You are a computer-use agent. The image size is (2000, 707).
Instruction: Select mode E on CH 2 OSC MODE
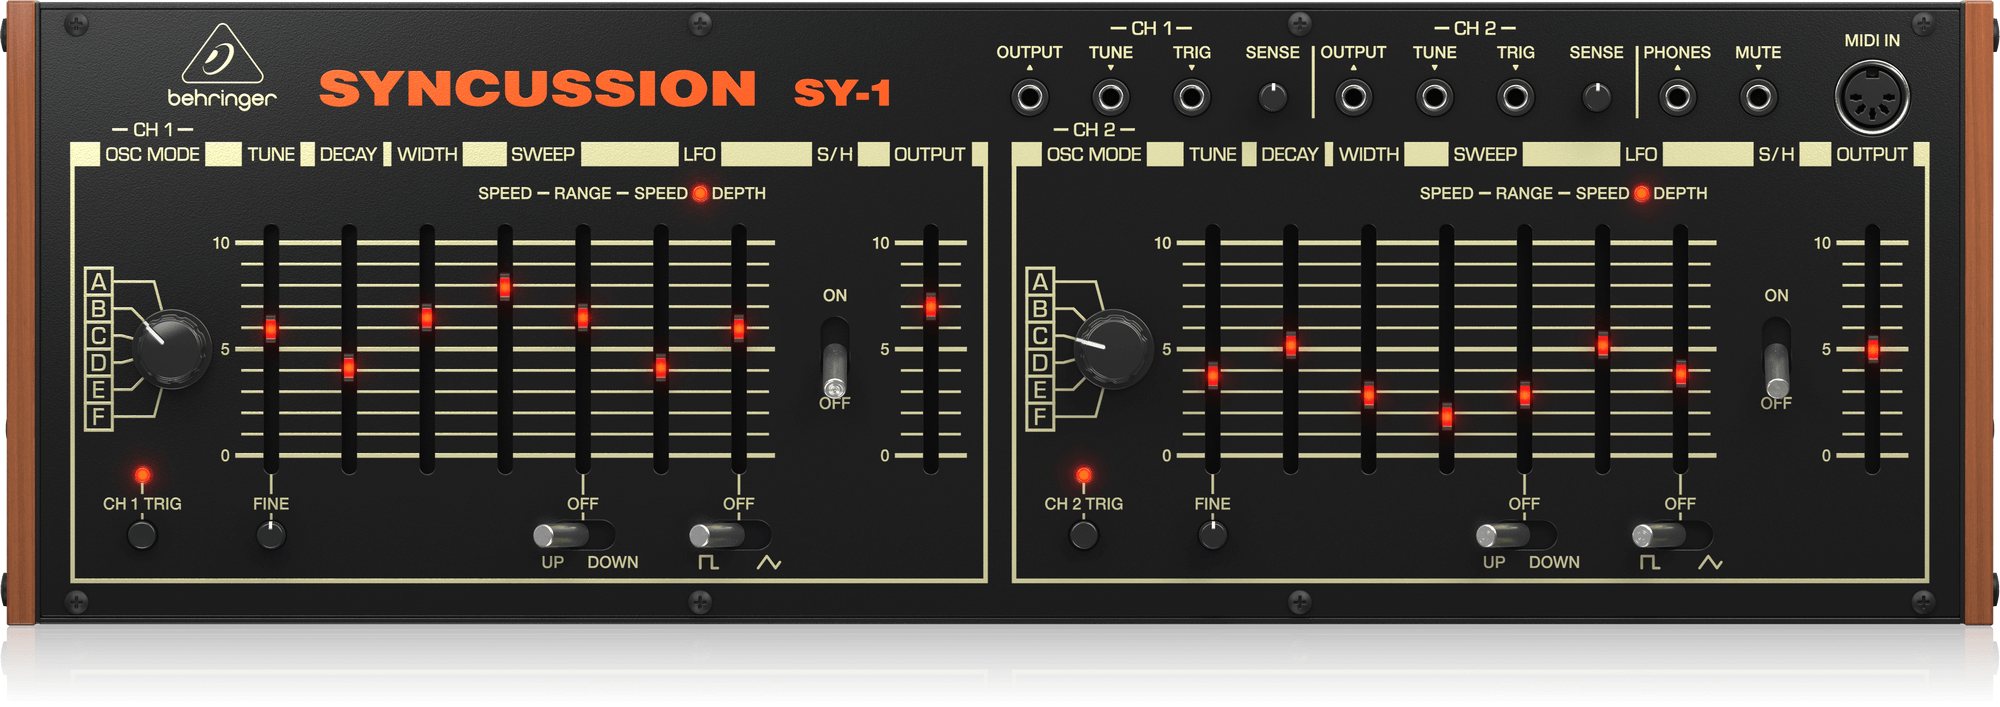[x=1041, y=390]
